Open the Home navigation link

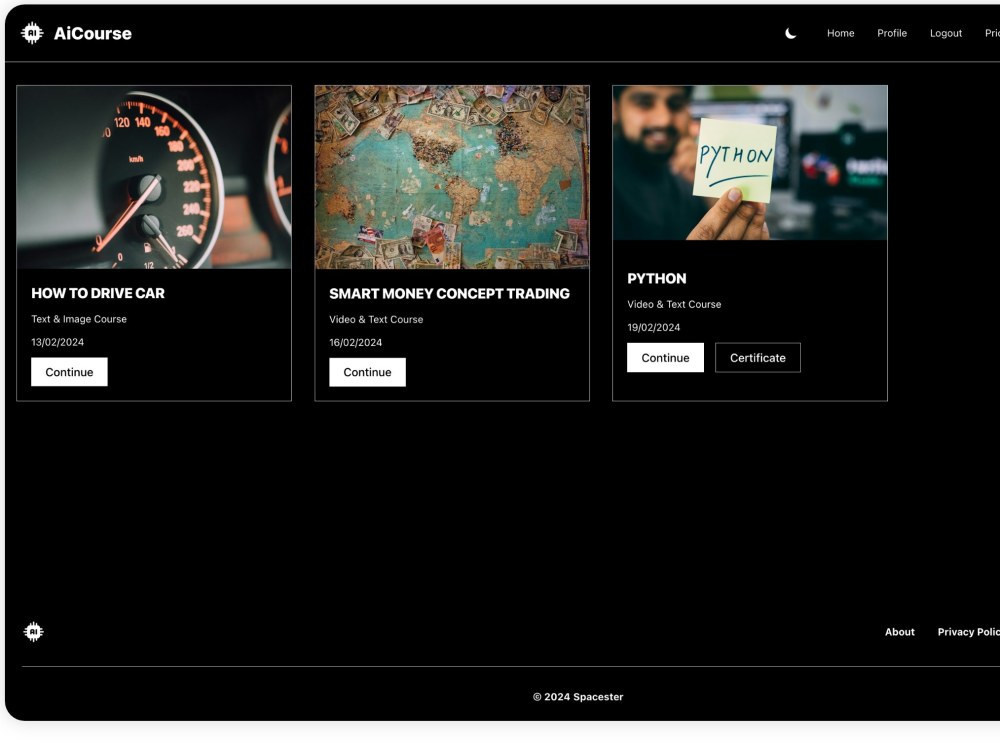click(840, 33)
